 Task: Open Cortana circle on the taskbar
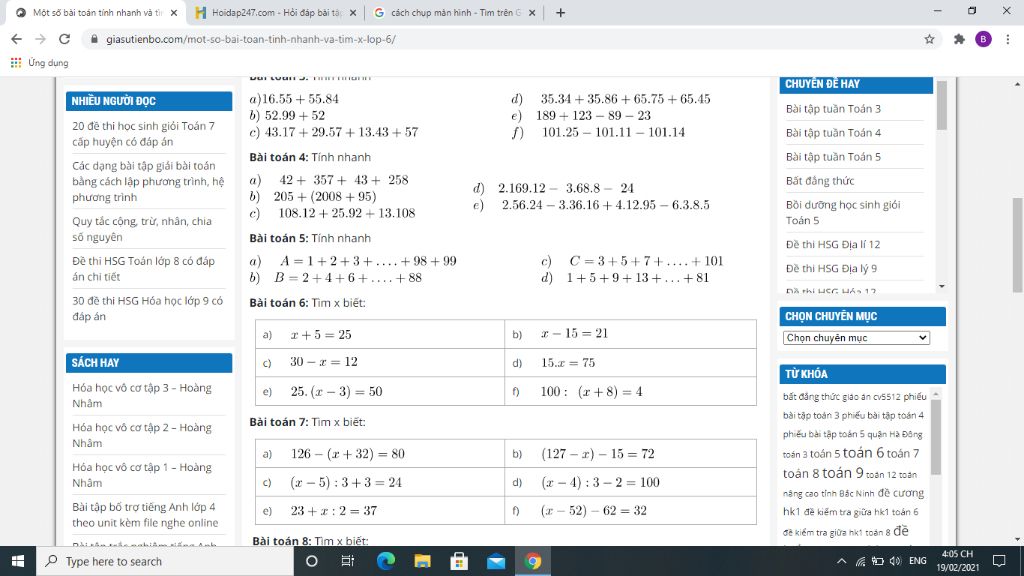click(312, 561)
